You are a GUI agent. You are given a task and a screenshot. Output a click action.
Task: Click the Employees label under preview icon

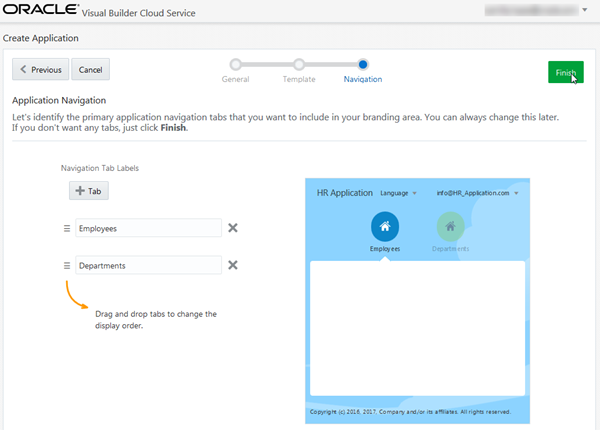tap(385, 249)
